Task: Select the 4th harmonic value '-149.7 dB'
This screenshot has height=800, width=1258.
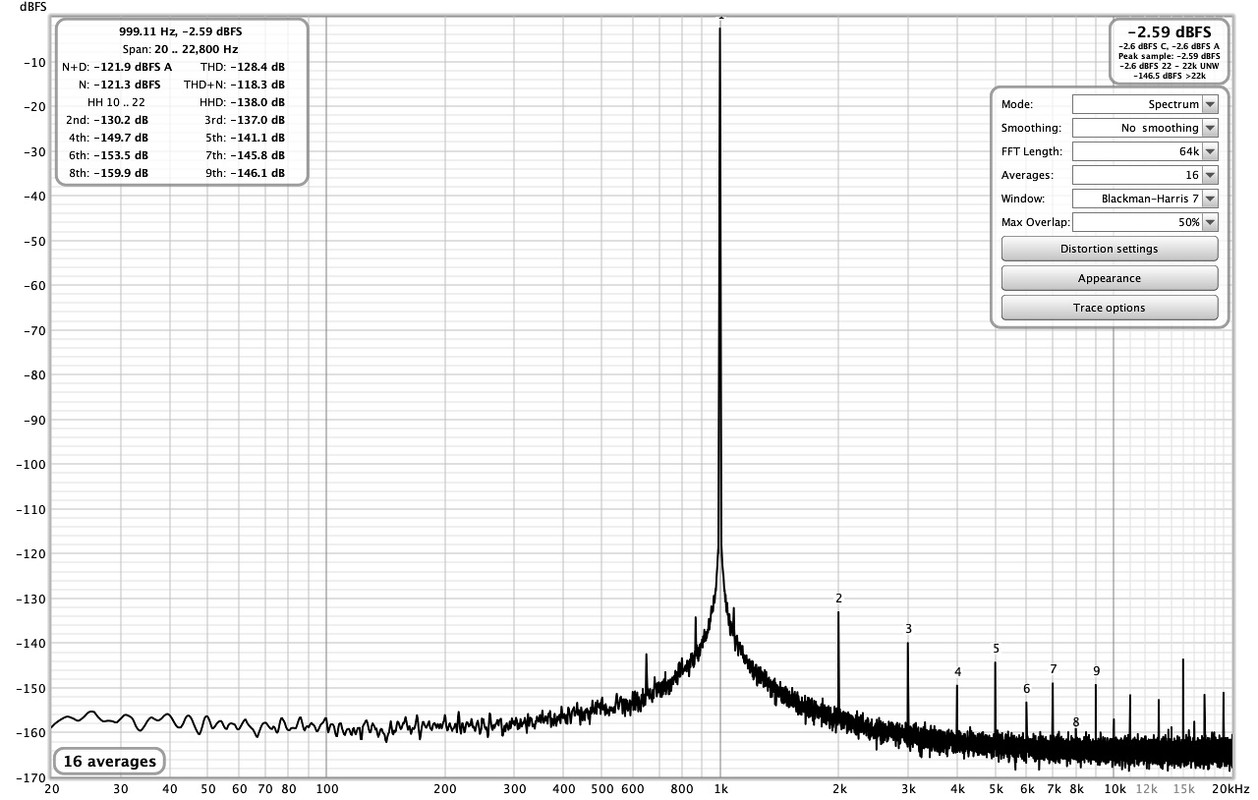Action: [x=121, y=138]
